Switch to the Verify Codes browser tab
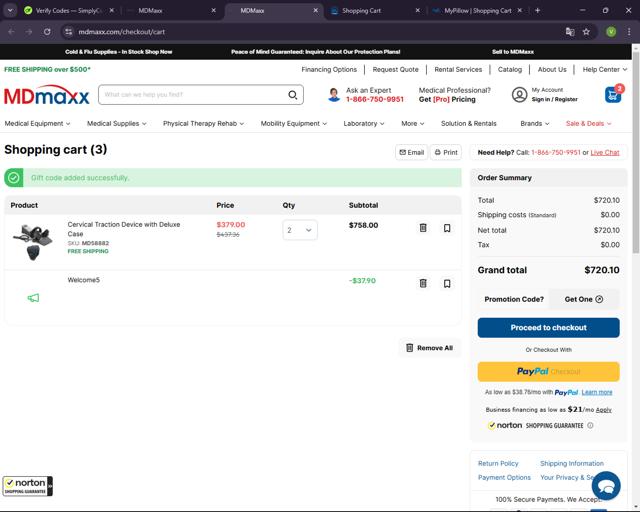Screen dimensions: 640x512 point(67,11)
